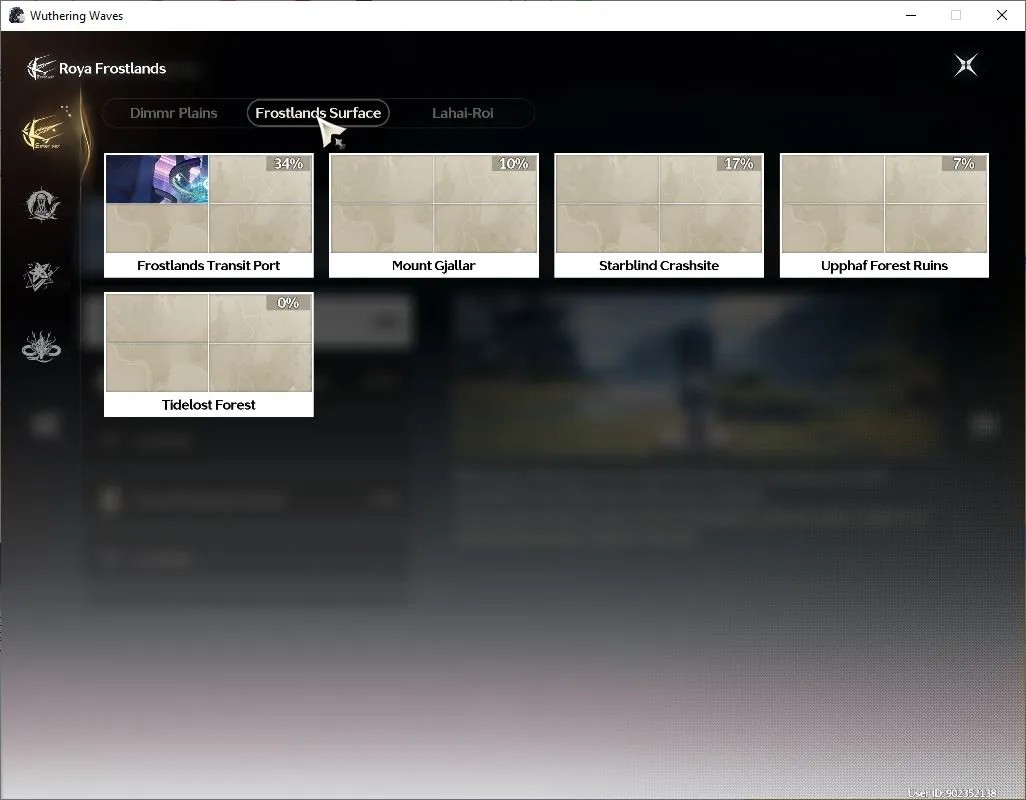Minimize the Wuthering Waves window
The height and width of the screenshot is (800, 1026).
[x=911, y=15]
